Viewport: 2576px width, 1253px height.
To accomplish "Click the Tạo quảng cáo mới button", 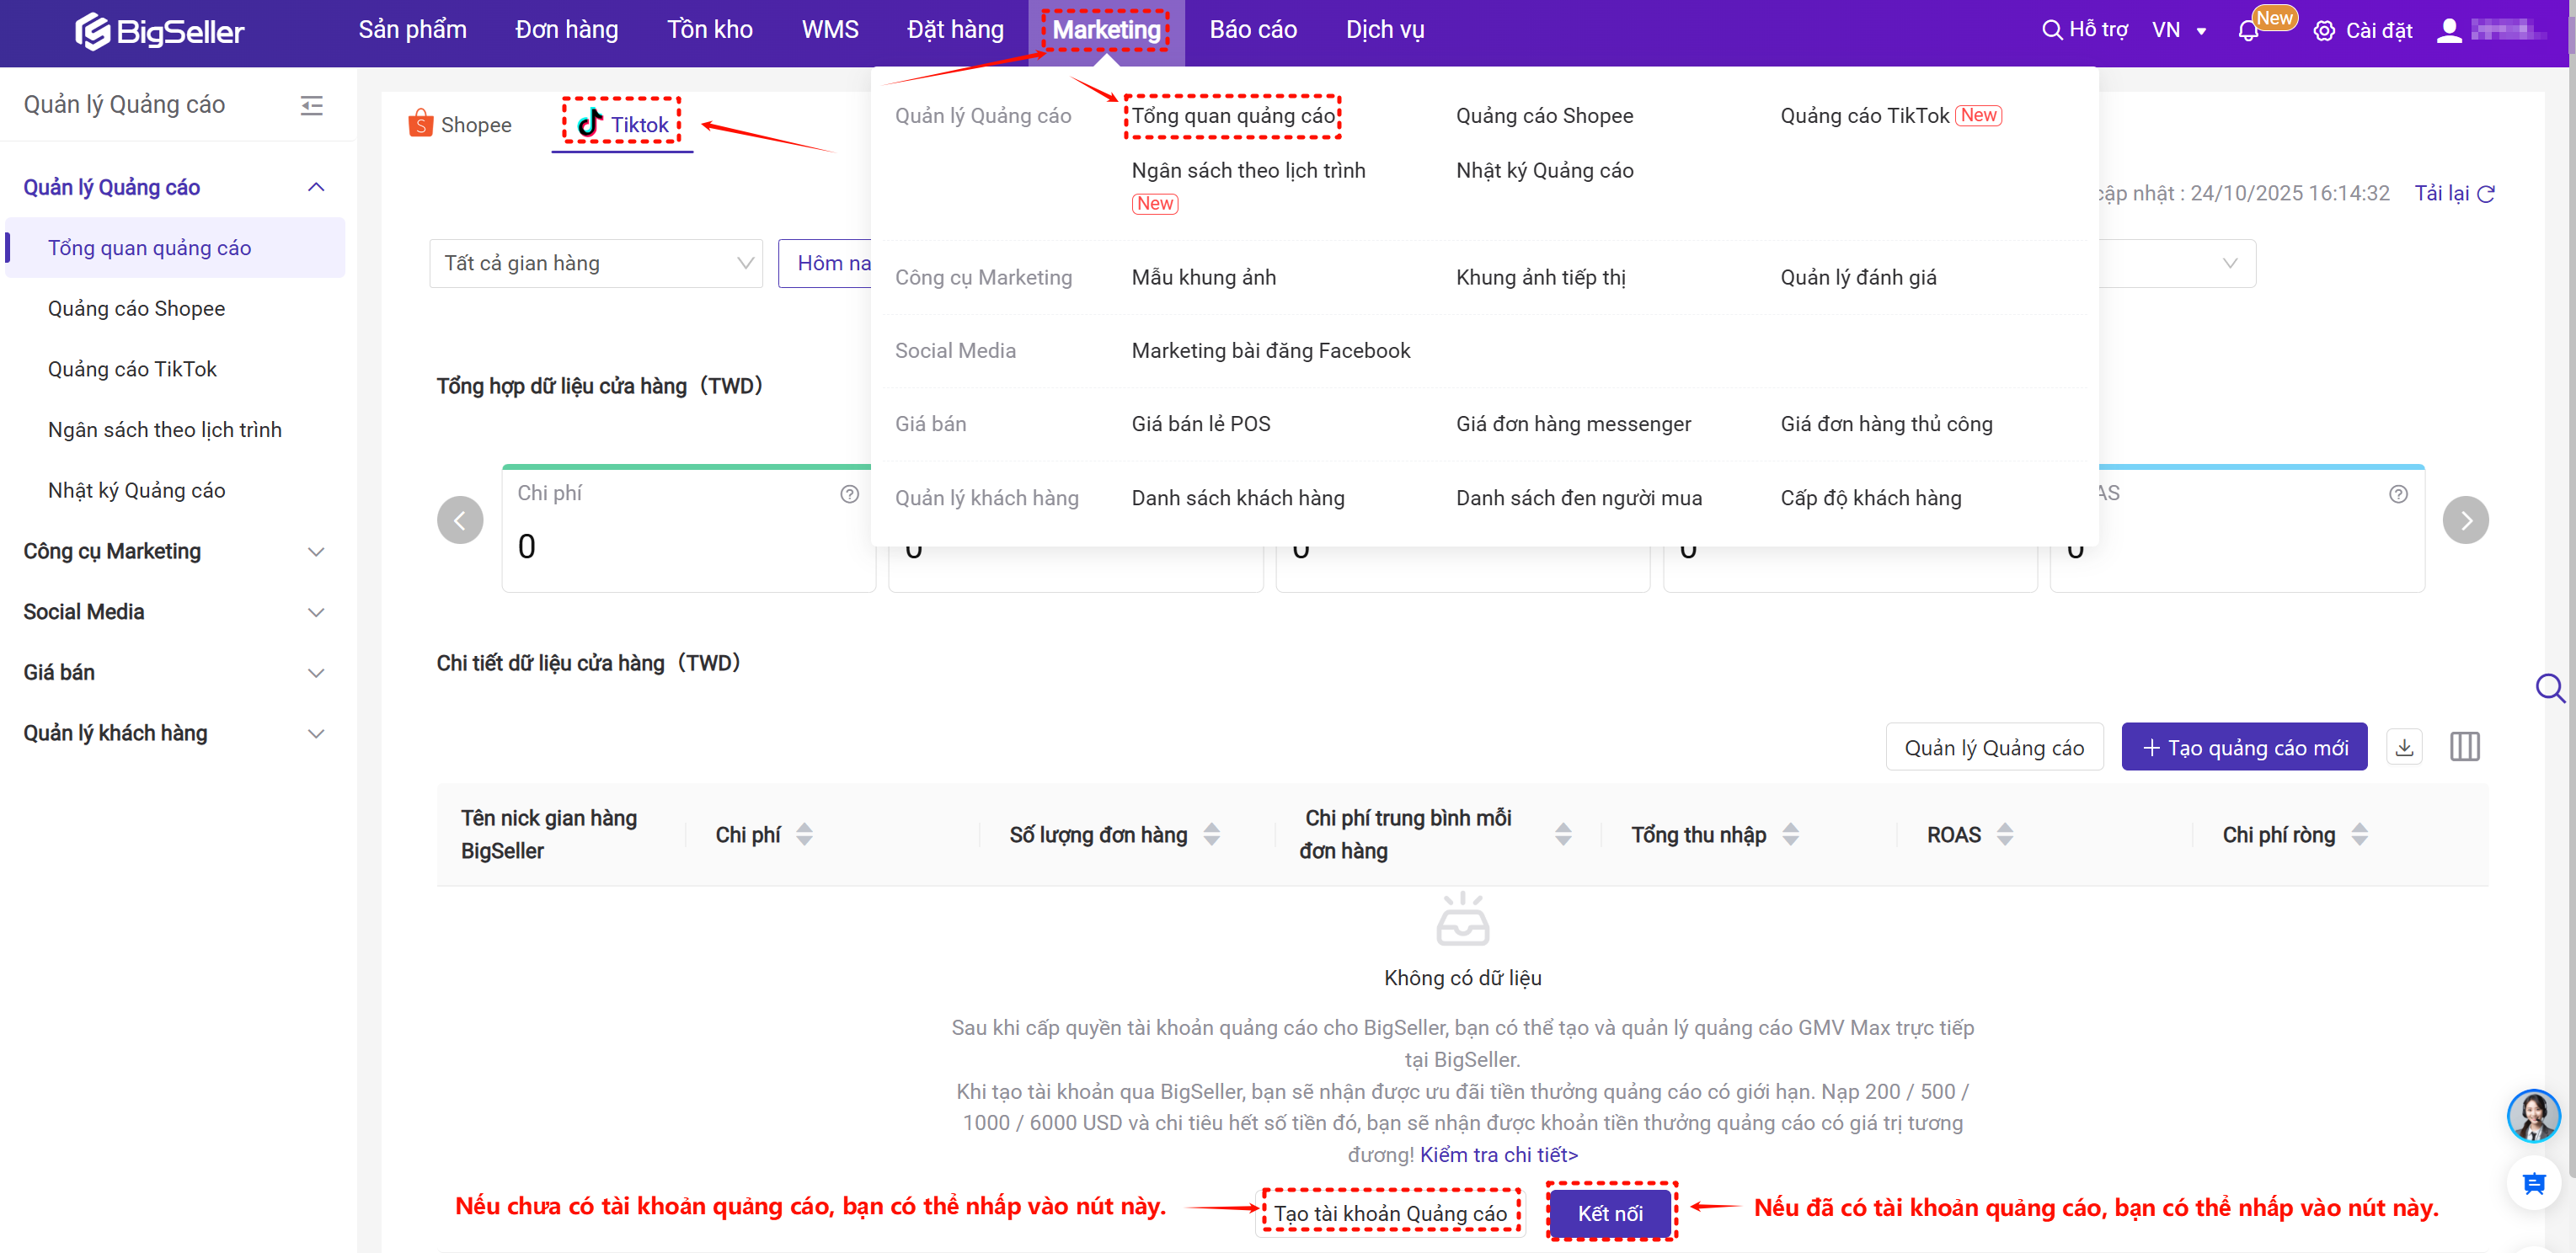I will coord(2243,747).
